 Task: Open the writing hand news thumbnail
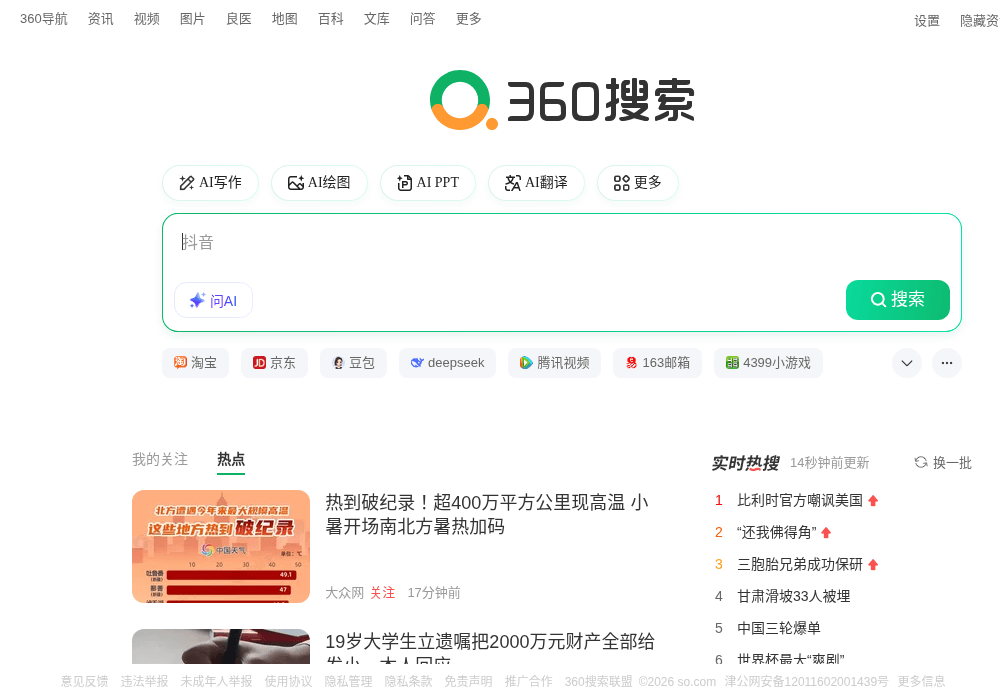[x=221, y=647]
